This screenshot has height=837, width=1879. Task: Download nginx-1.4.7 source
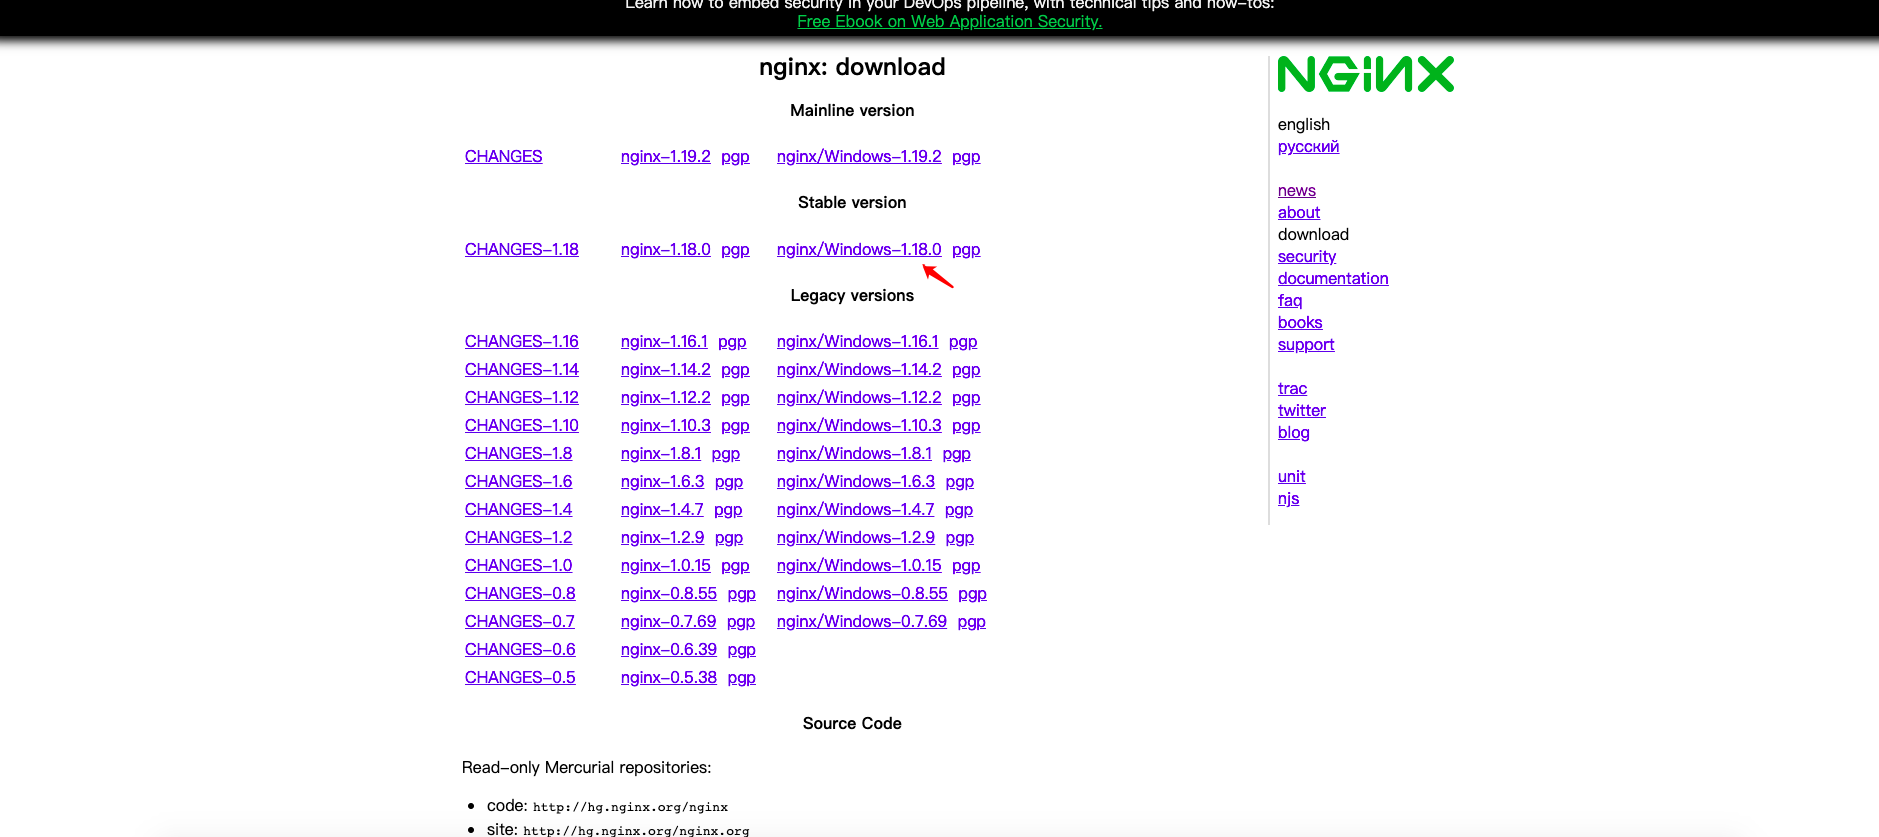pyautogui.click(x=662, y=510)
